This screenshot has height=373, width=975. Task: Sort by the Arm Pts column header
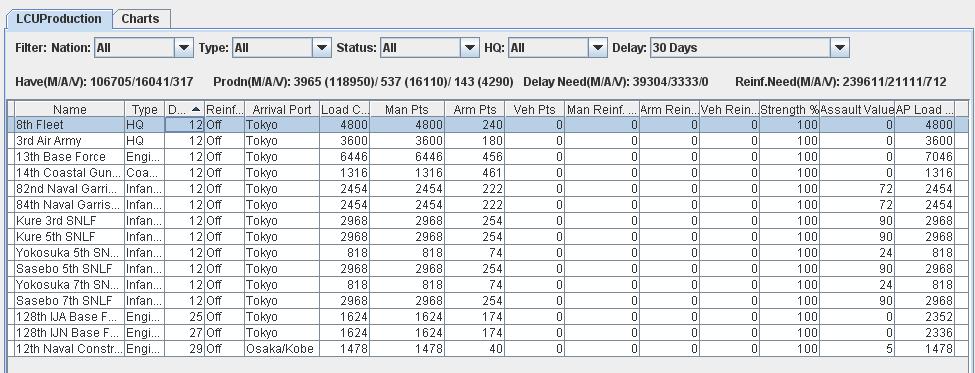[x=475, y=109]
